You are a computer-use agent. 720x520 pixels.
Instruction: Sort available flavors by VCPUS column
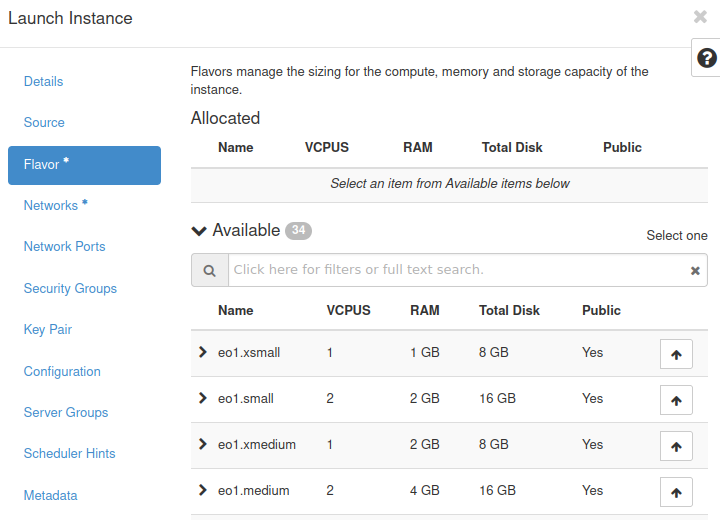click(x=348, y=310)
